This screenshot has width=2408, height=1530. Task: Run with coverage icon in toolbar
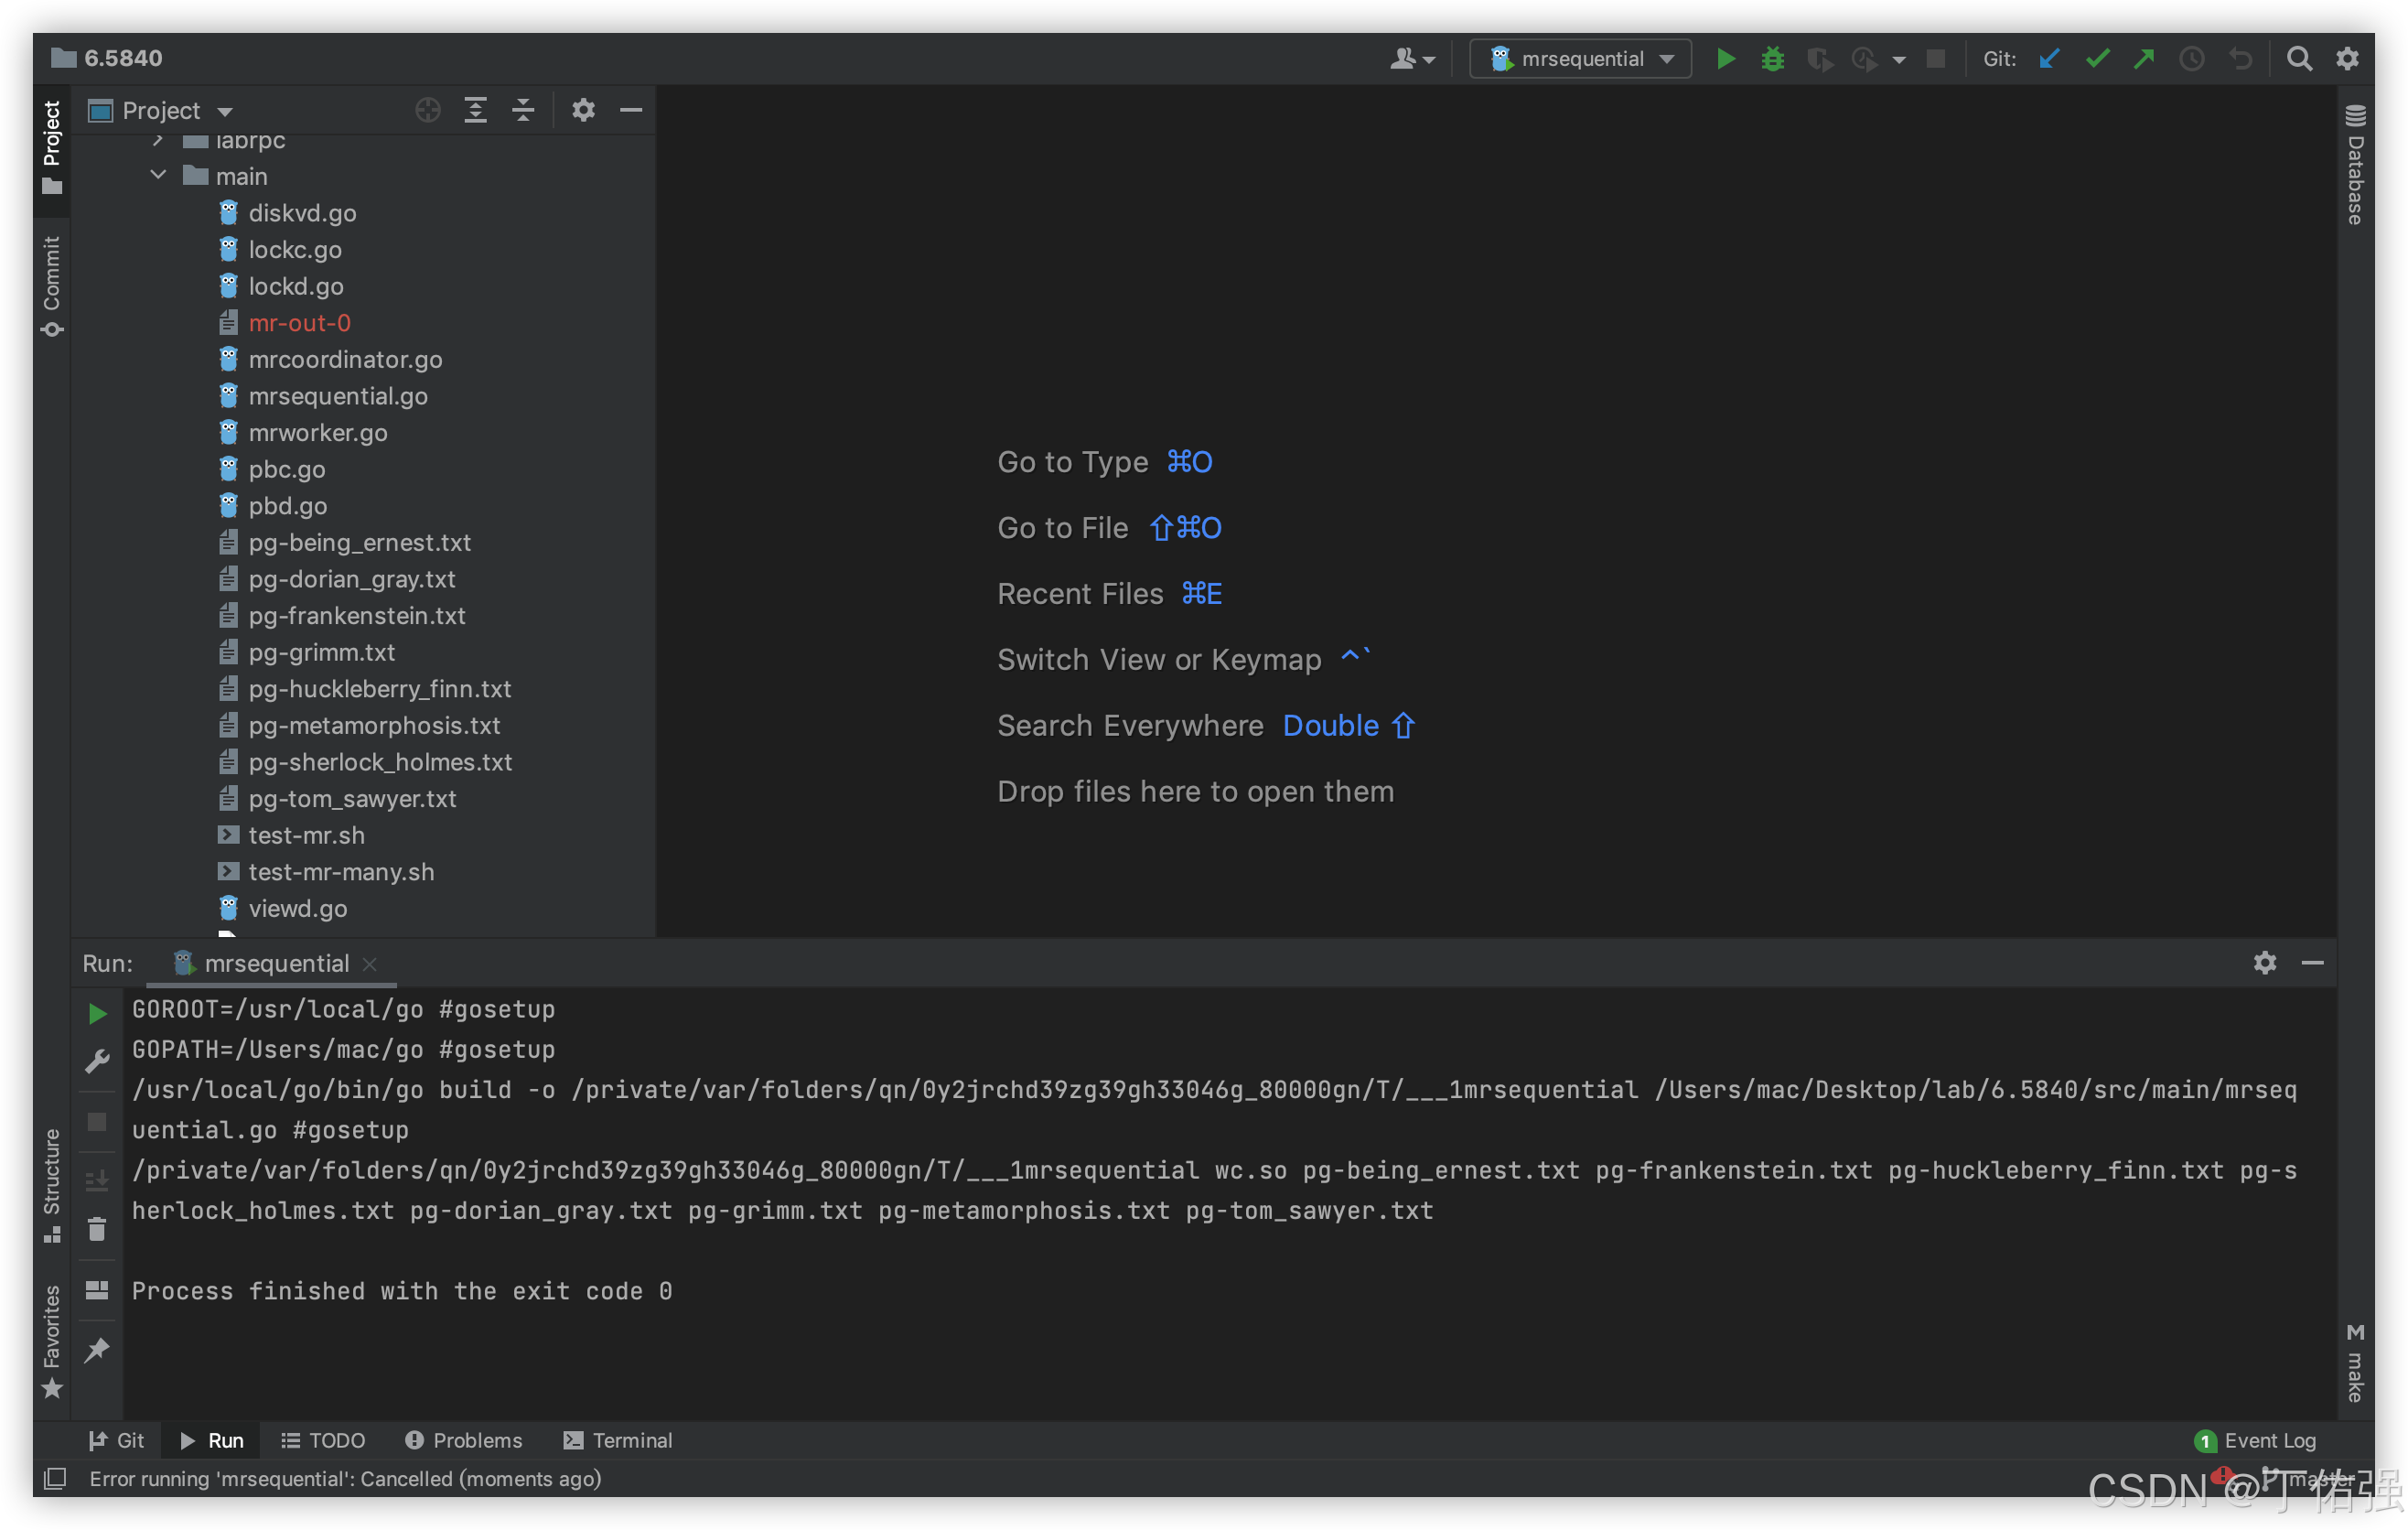(1819, 59)
